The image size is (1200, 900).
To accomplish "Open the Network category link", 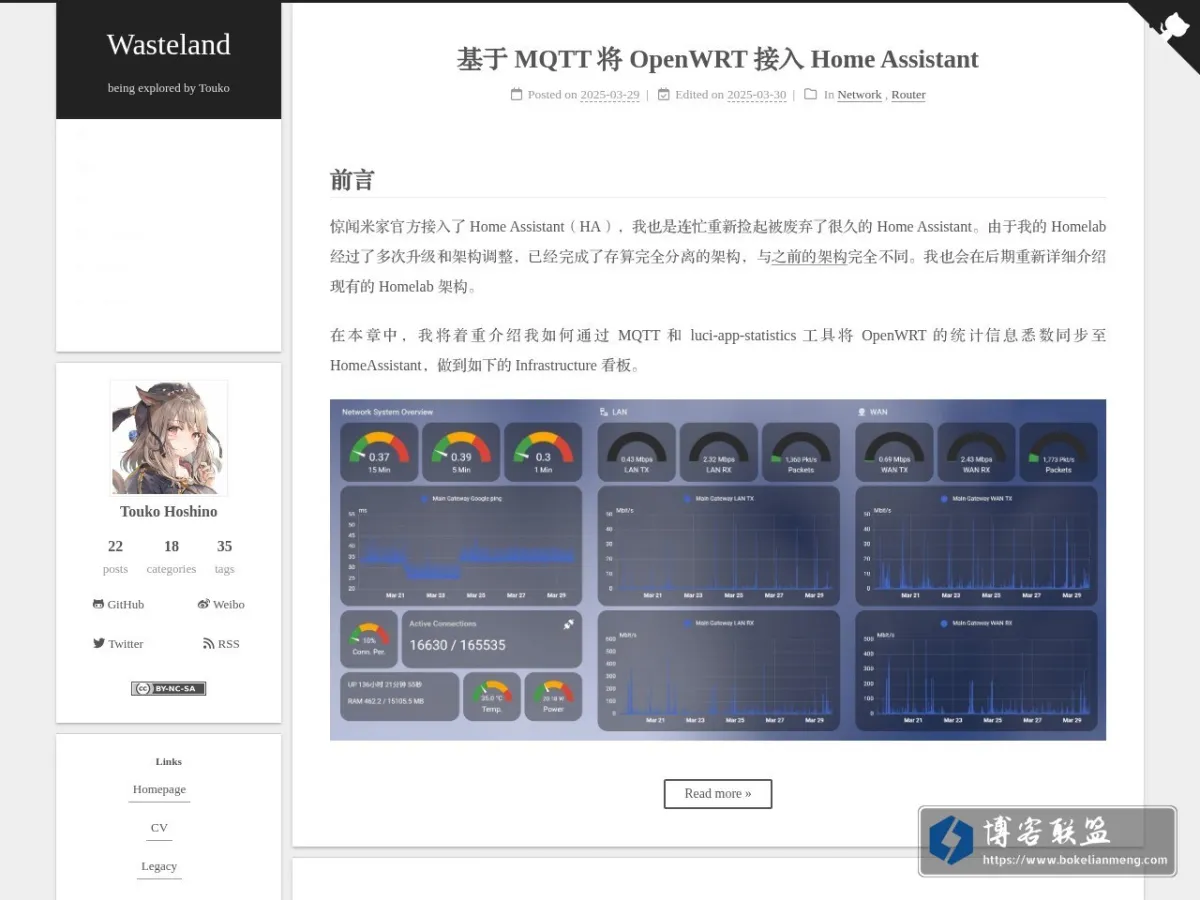I will click(x=859, y=95).
